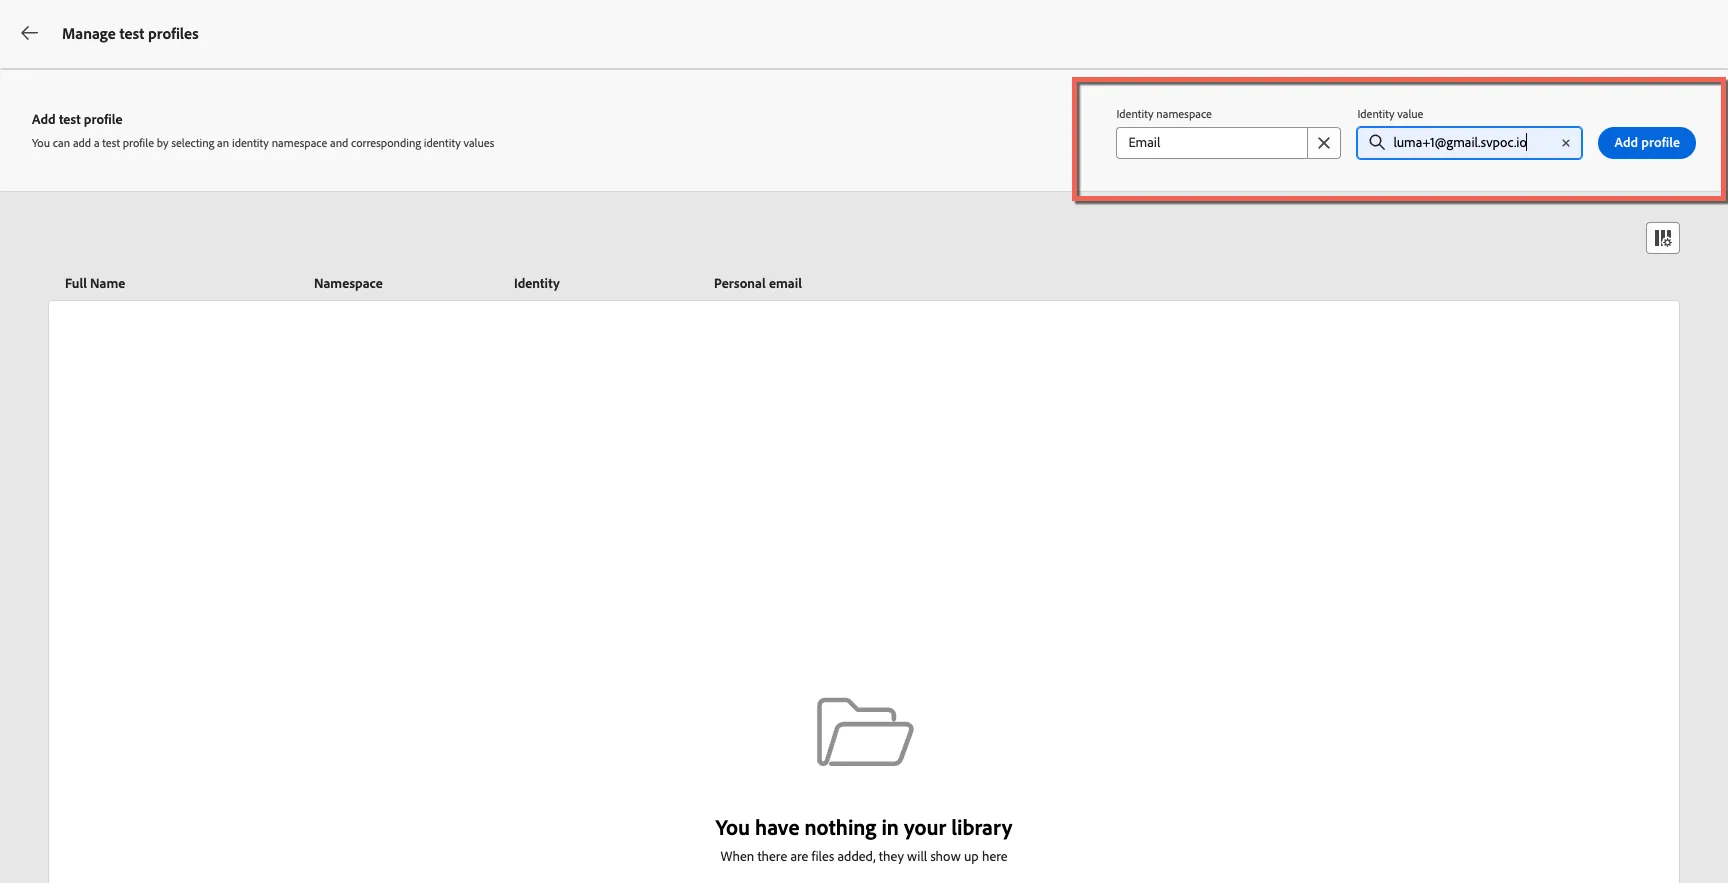This screenshot has height=883, width=1728.
Task: Open the Identity namespace combo box
Action: pyautogui.click(x=1211, y=143)
